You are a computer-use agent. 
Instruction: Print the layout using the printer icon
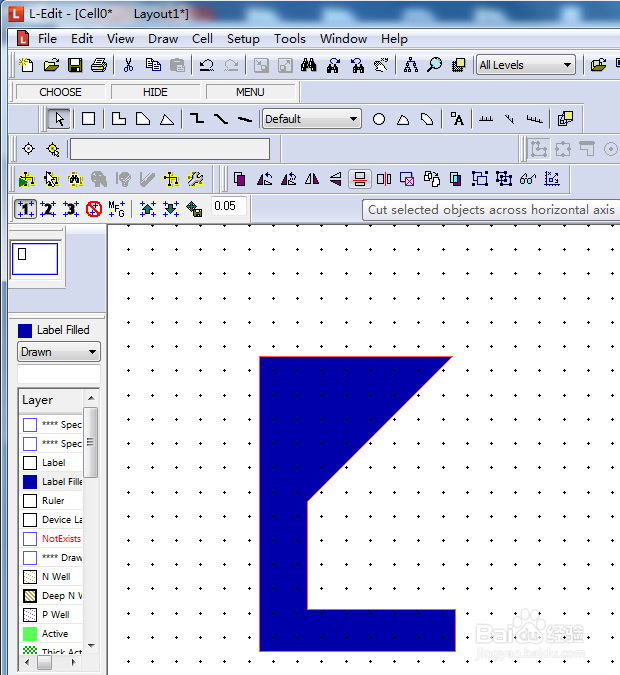99,65
